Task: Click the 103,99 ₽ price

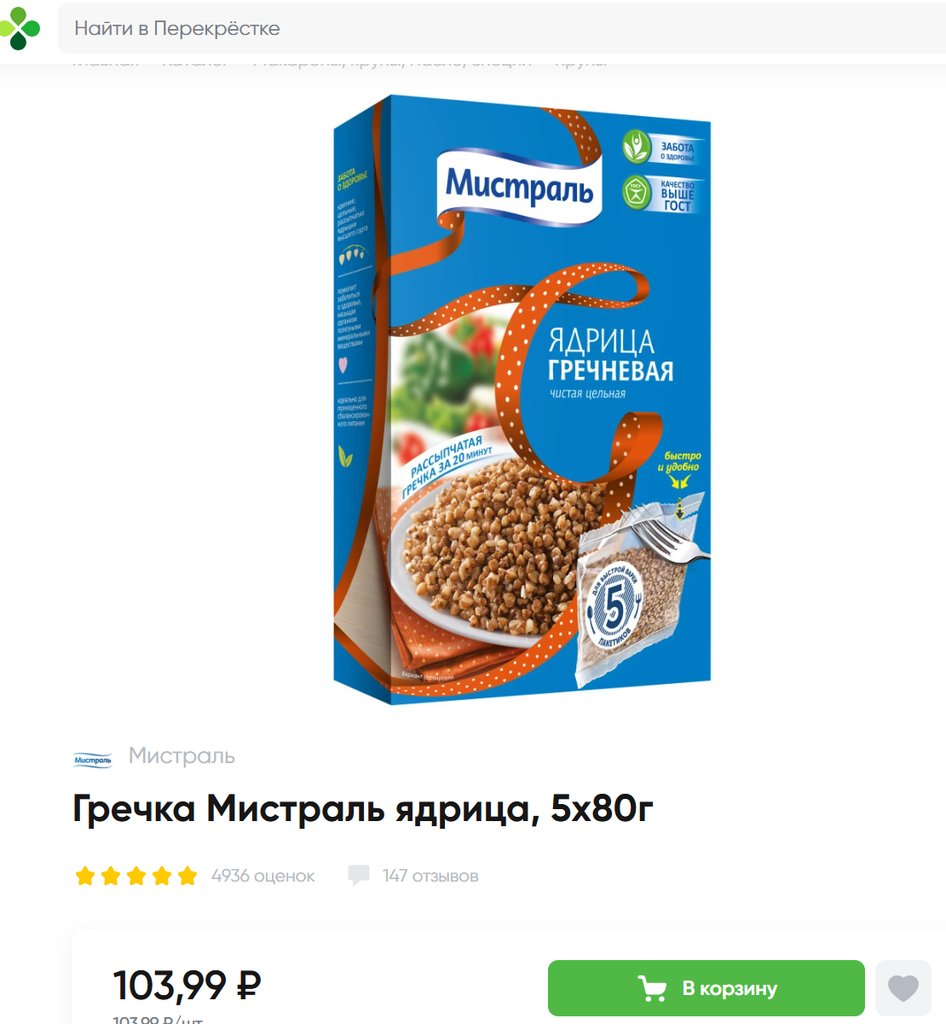Action: [187, 985]
